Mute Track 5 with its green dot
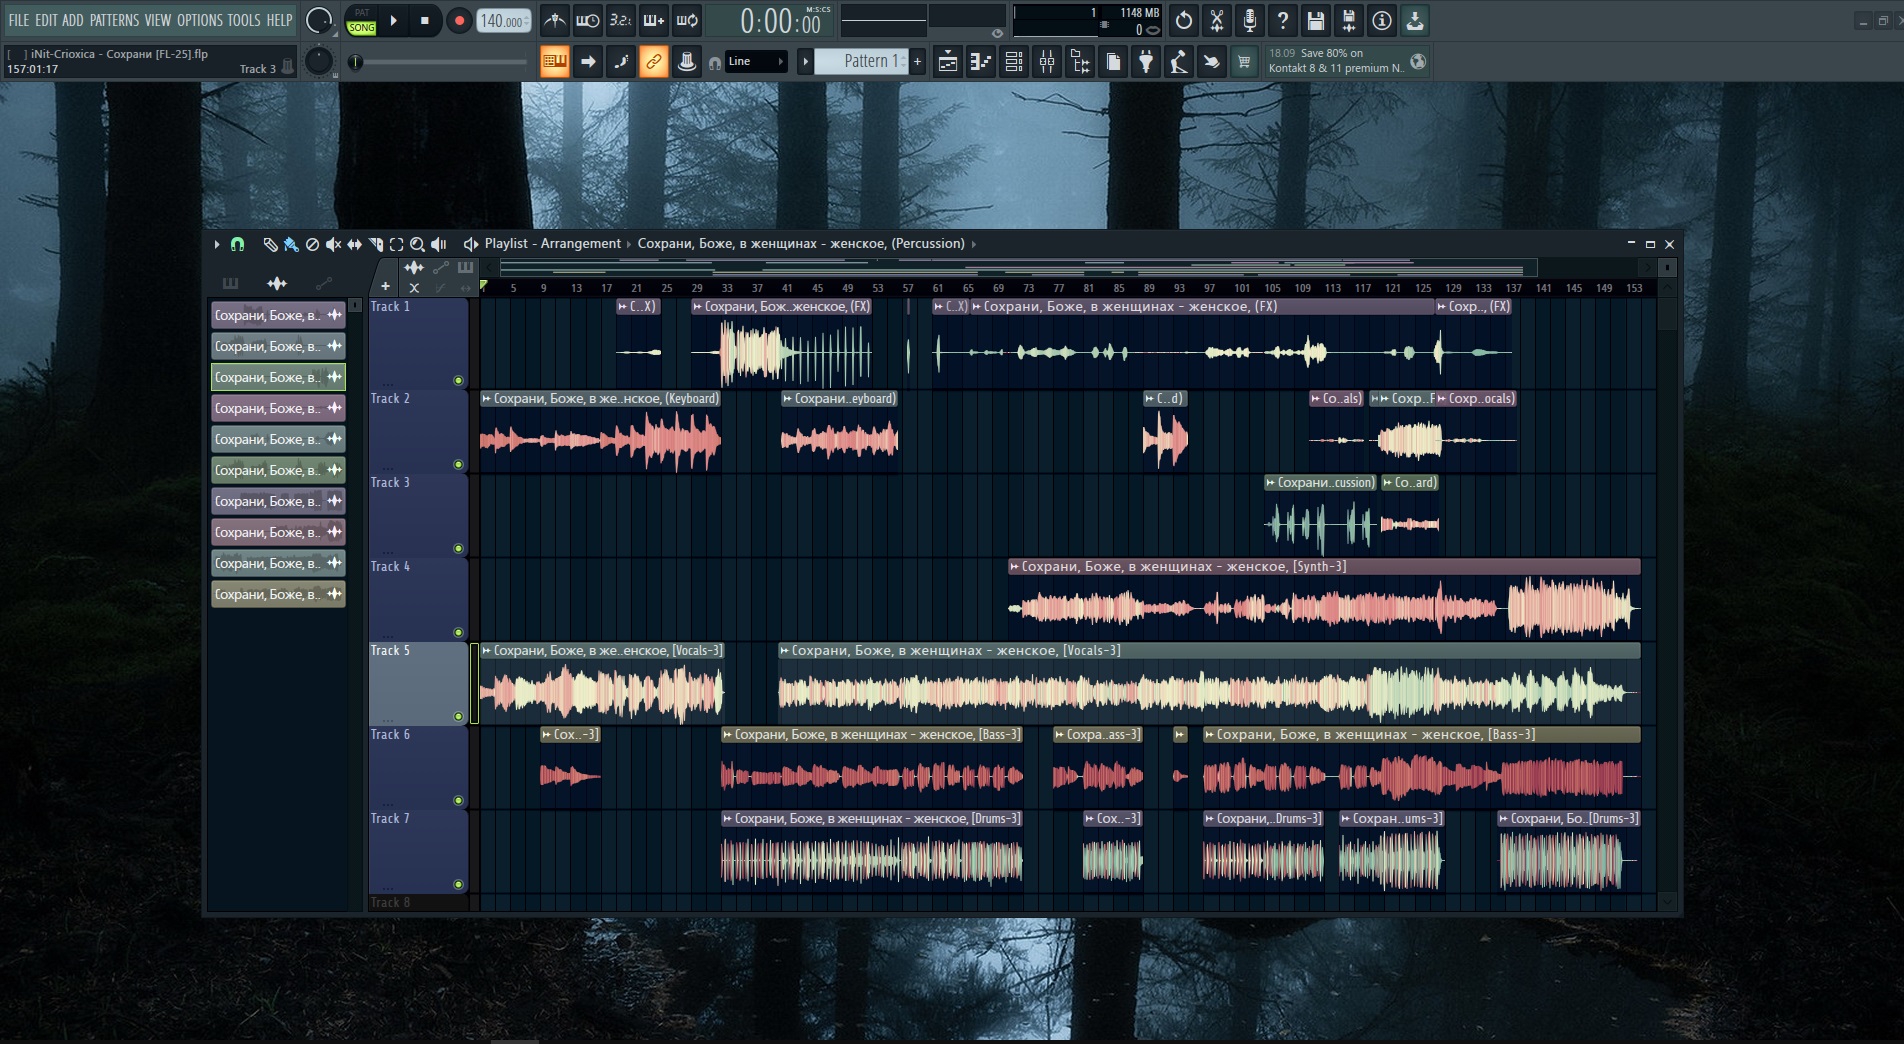This screenshot has height=1044, width=1904. pyautogui.click(x=458, y=716)
